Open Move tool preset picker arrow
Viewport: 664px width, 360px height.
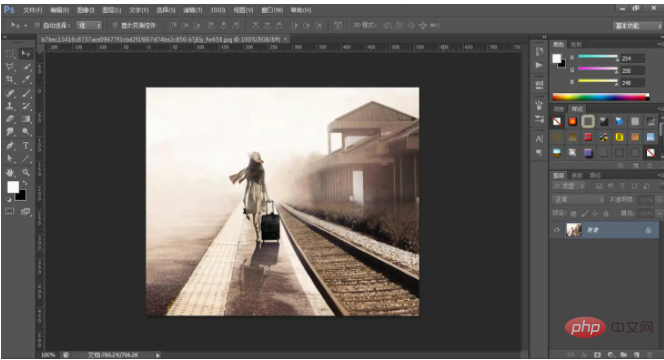pyautogui.click(x=25, y=25)
